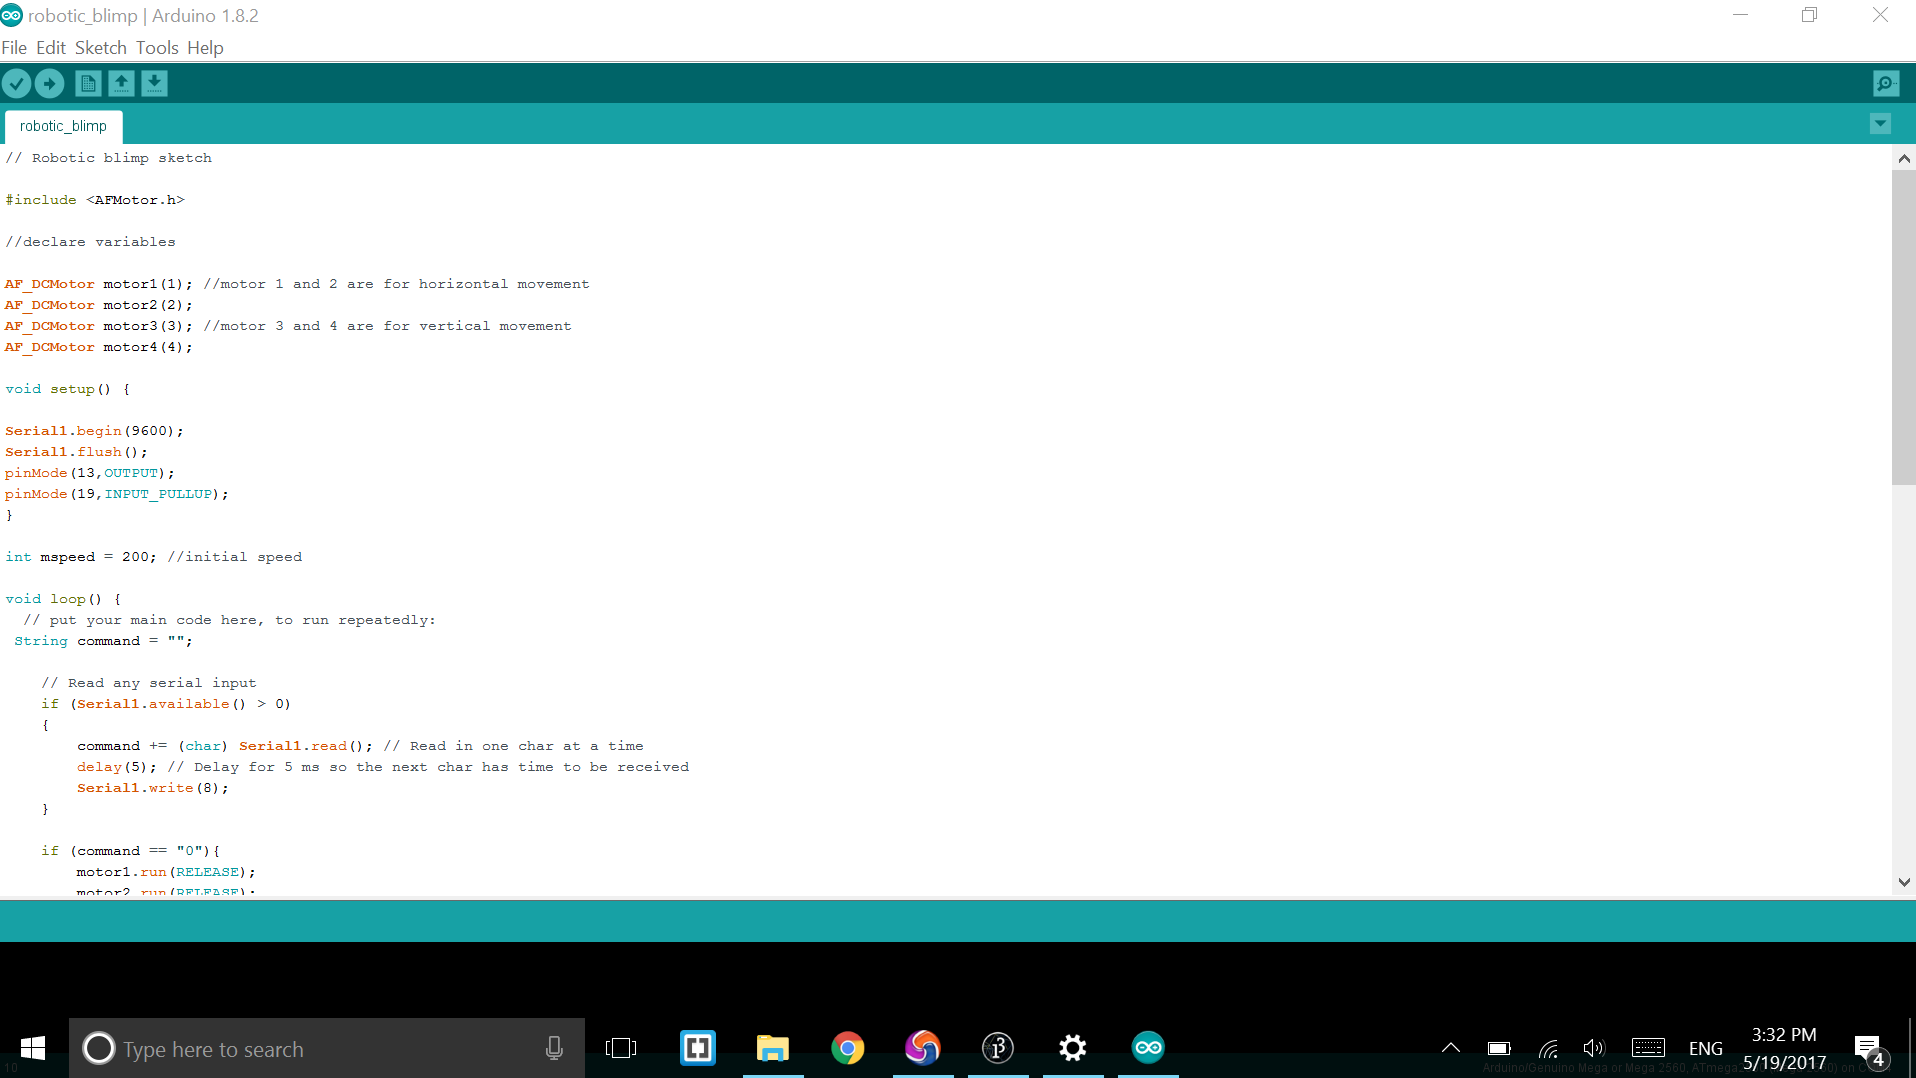Click the editor scrollbar up arrow
This screenshot has width=1916, height=1078.
click(x=1904, y=158)
